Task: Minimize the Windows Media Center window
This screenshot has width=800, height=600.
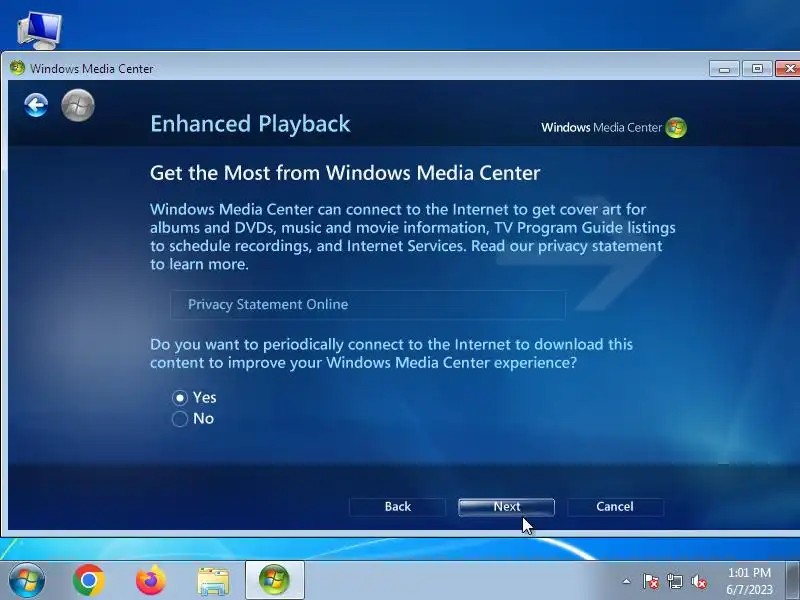Action: pos(724,68)
